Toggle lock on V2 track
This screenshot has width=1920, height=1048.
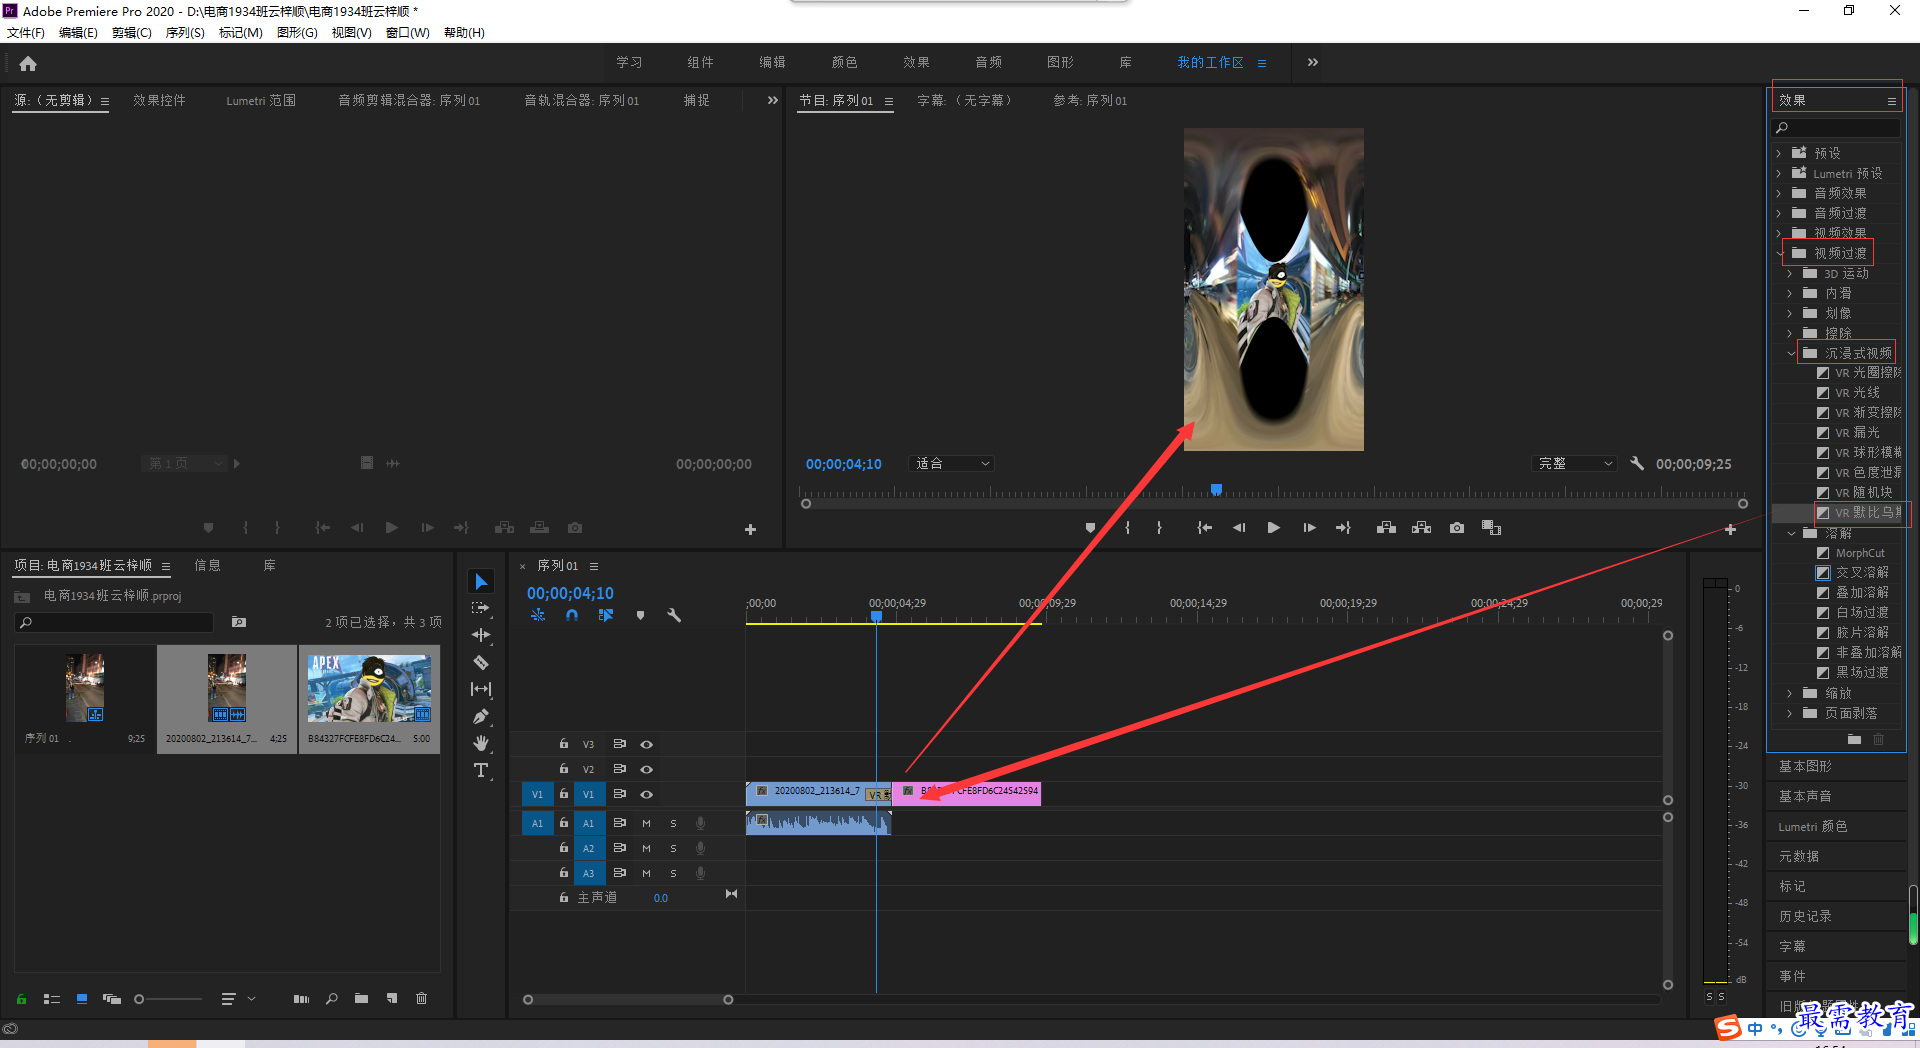coord(564,768)
